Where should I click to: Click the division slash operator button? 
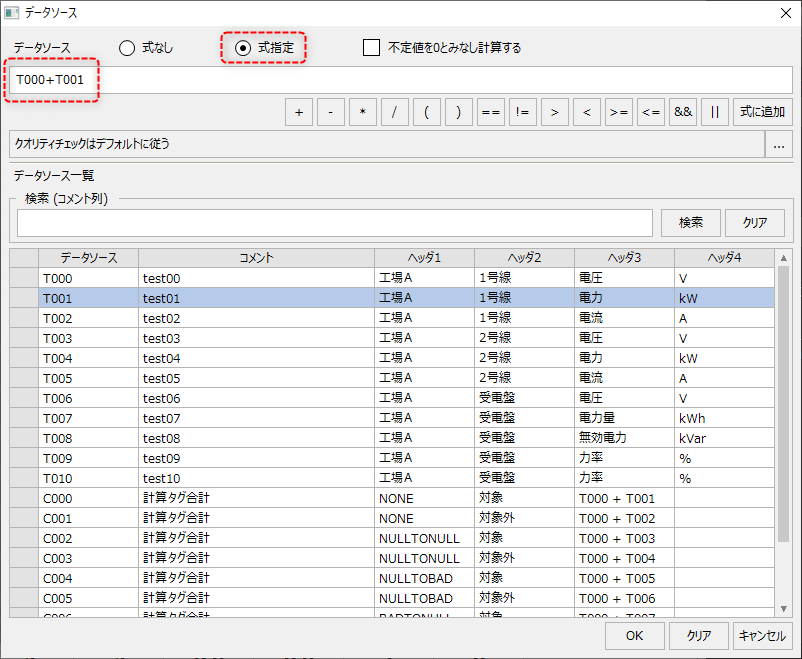coord(394,112)
